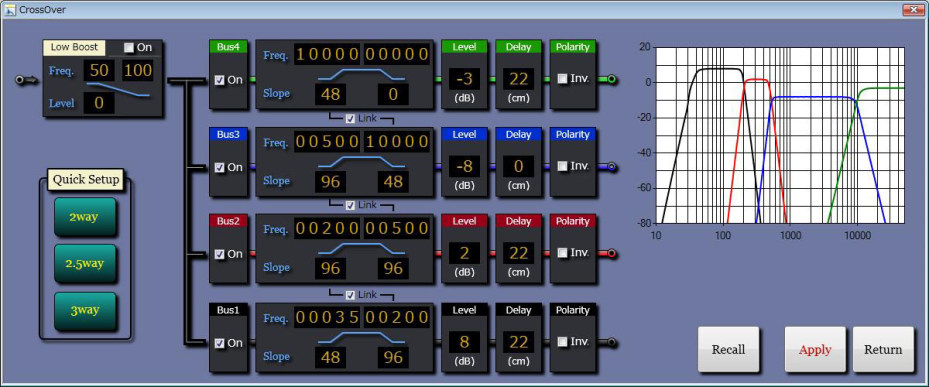The image size is (929, 387).
Task: Select Bus4 low frequency field 10000
Action: tap(328, 55)
